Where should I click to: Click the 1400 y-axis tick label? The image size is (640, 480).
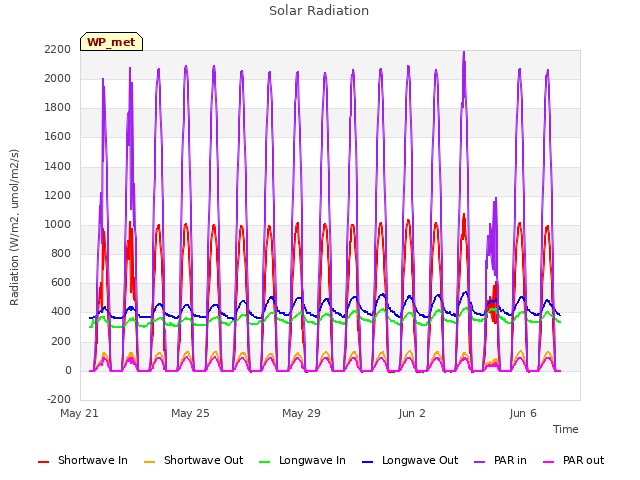click(58, 166)
